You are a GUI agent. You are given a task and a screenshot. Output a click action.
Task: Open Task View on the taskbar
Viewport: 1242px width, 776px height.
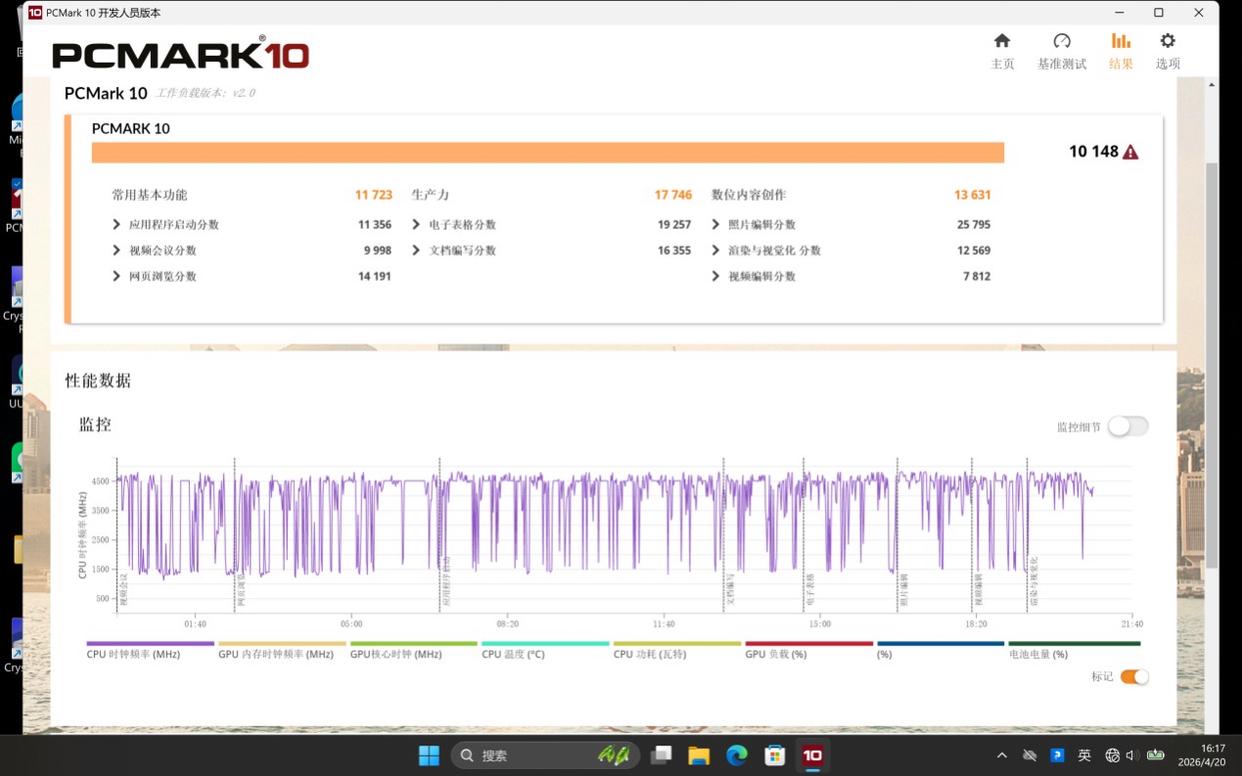tap(661, 755)
